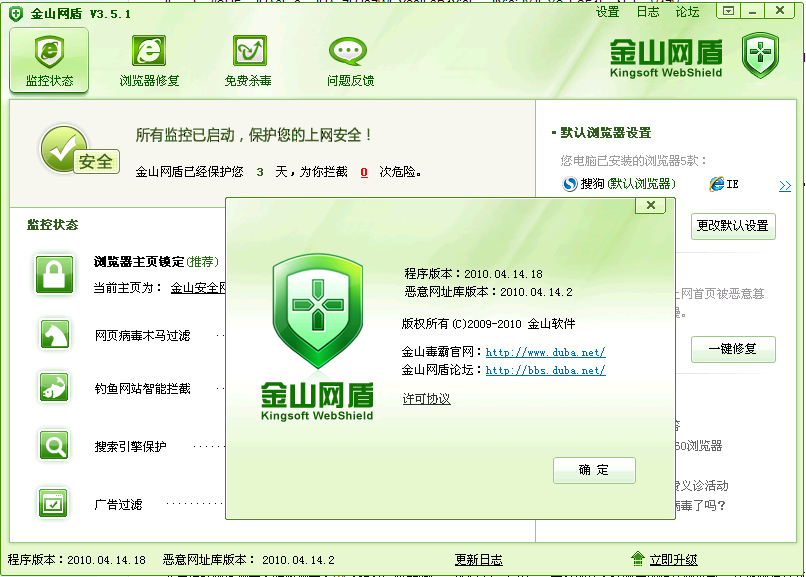
Task: Click the shield logo in the about dialog
Action: pos(318,311)
